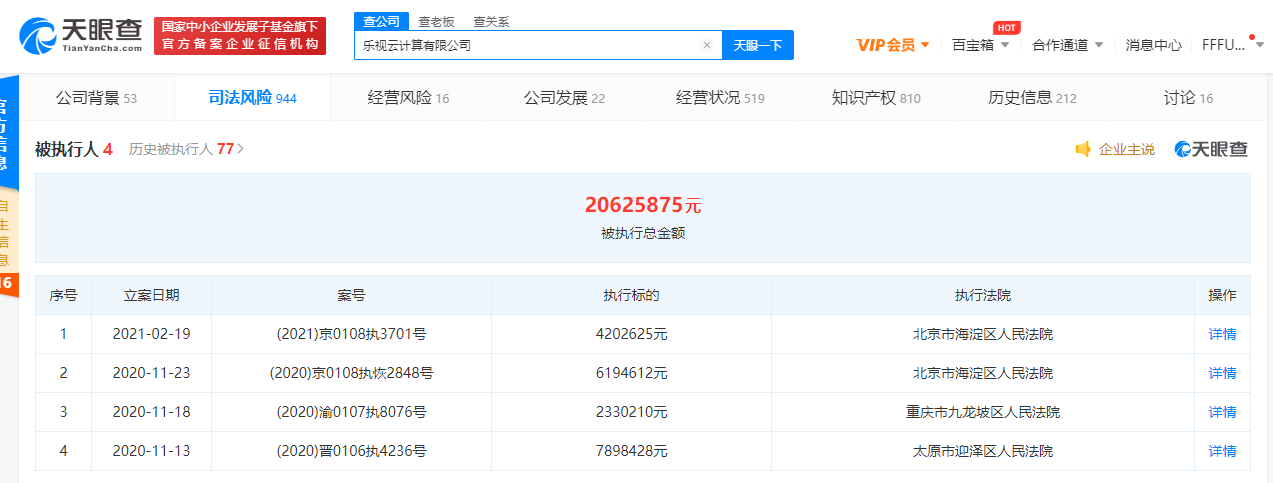This screenshot has height=483, width=1273.
Task: Click case number (2020)京0108执恢2848号
Action: [x=351, y=373]
